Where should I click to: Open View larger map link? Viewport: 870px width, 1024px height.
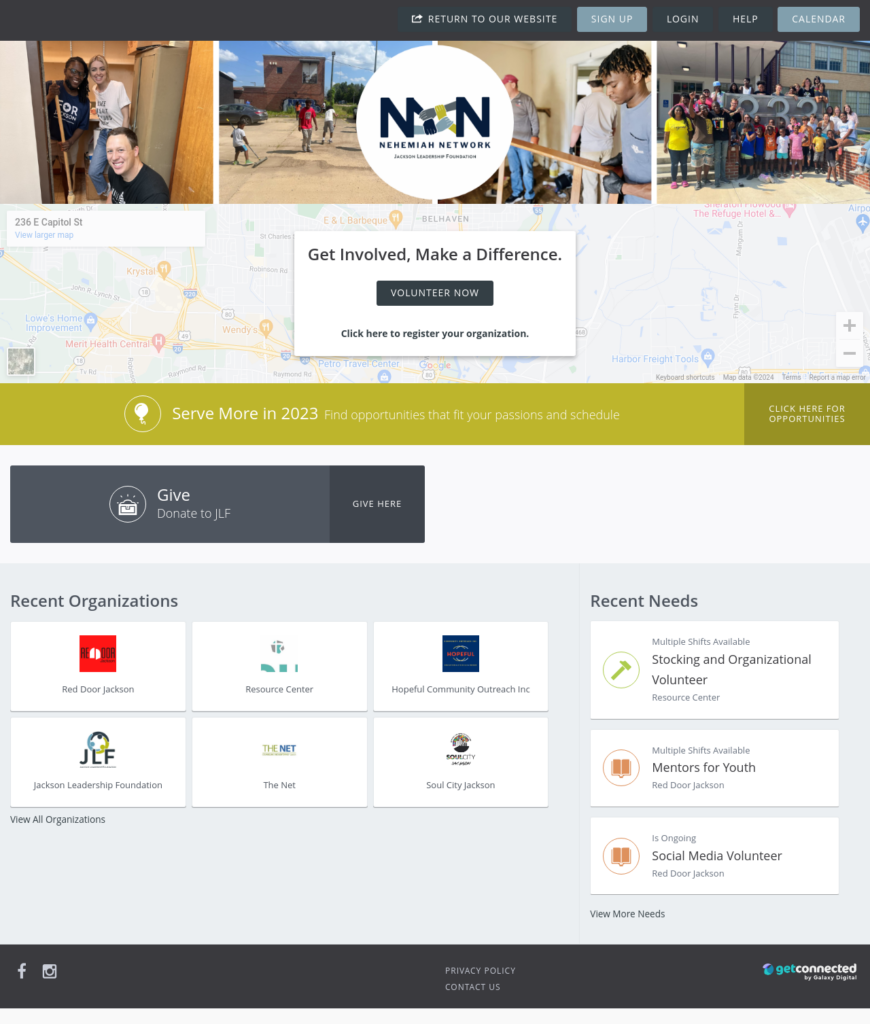point(44,235)
